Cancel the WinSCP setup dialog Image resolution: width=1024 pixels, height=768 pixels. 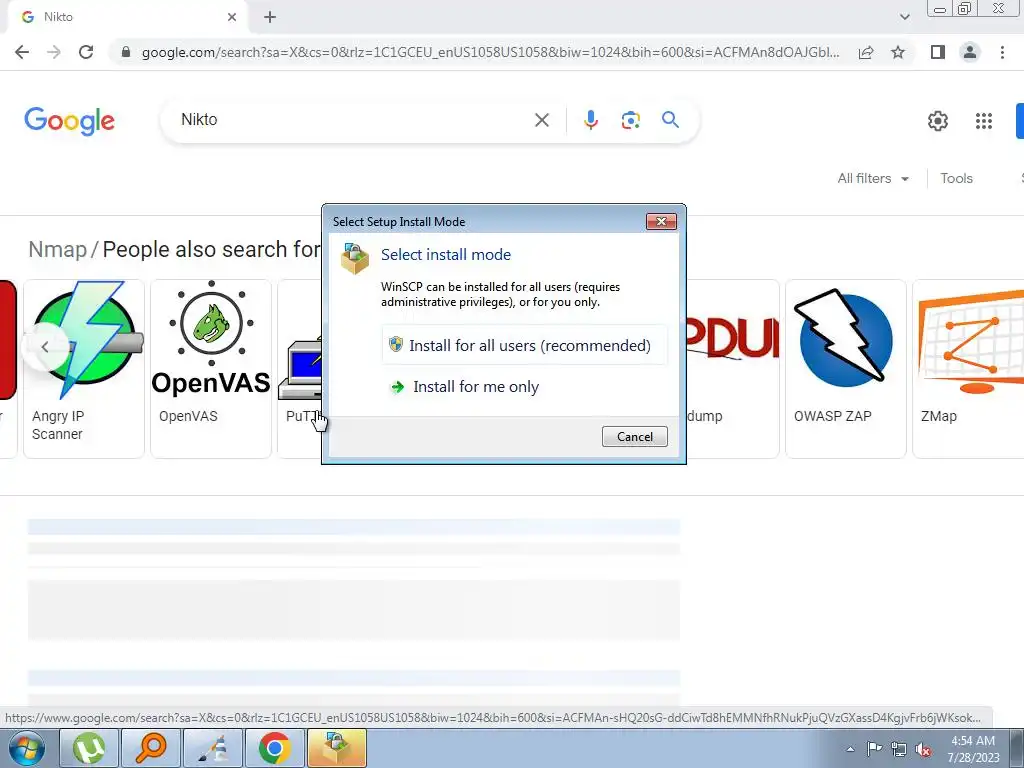click(x=634, y=437)
